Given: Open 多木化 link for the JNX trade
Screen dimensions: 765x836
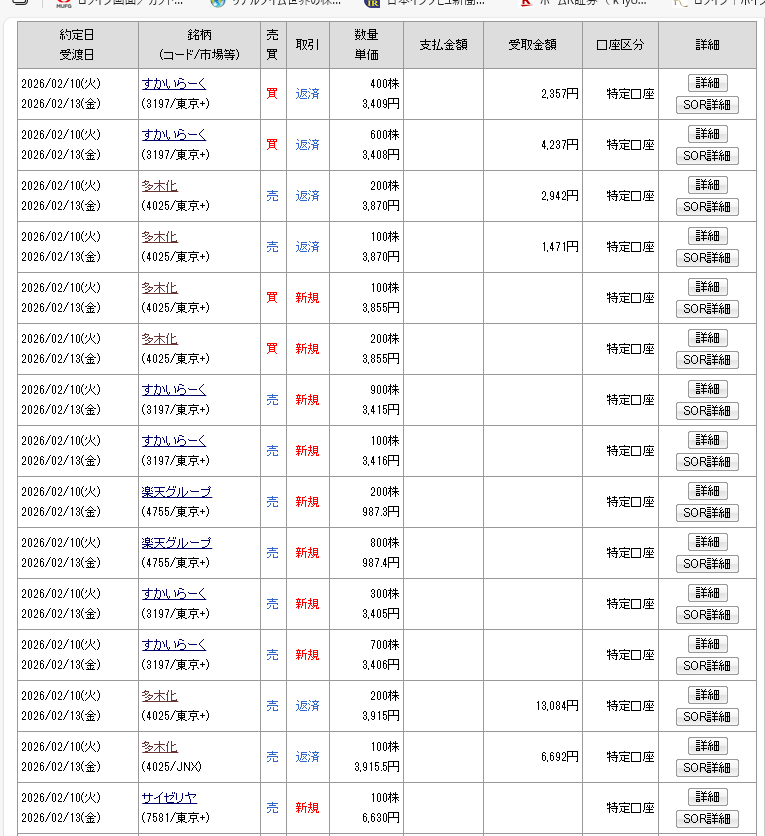Looking at the screenshot, I should click(159, 747).
